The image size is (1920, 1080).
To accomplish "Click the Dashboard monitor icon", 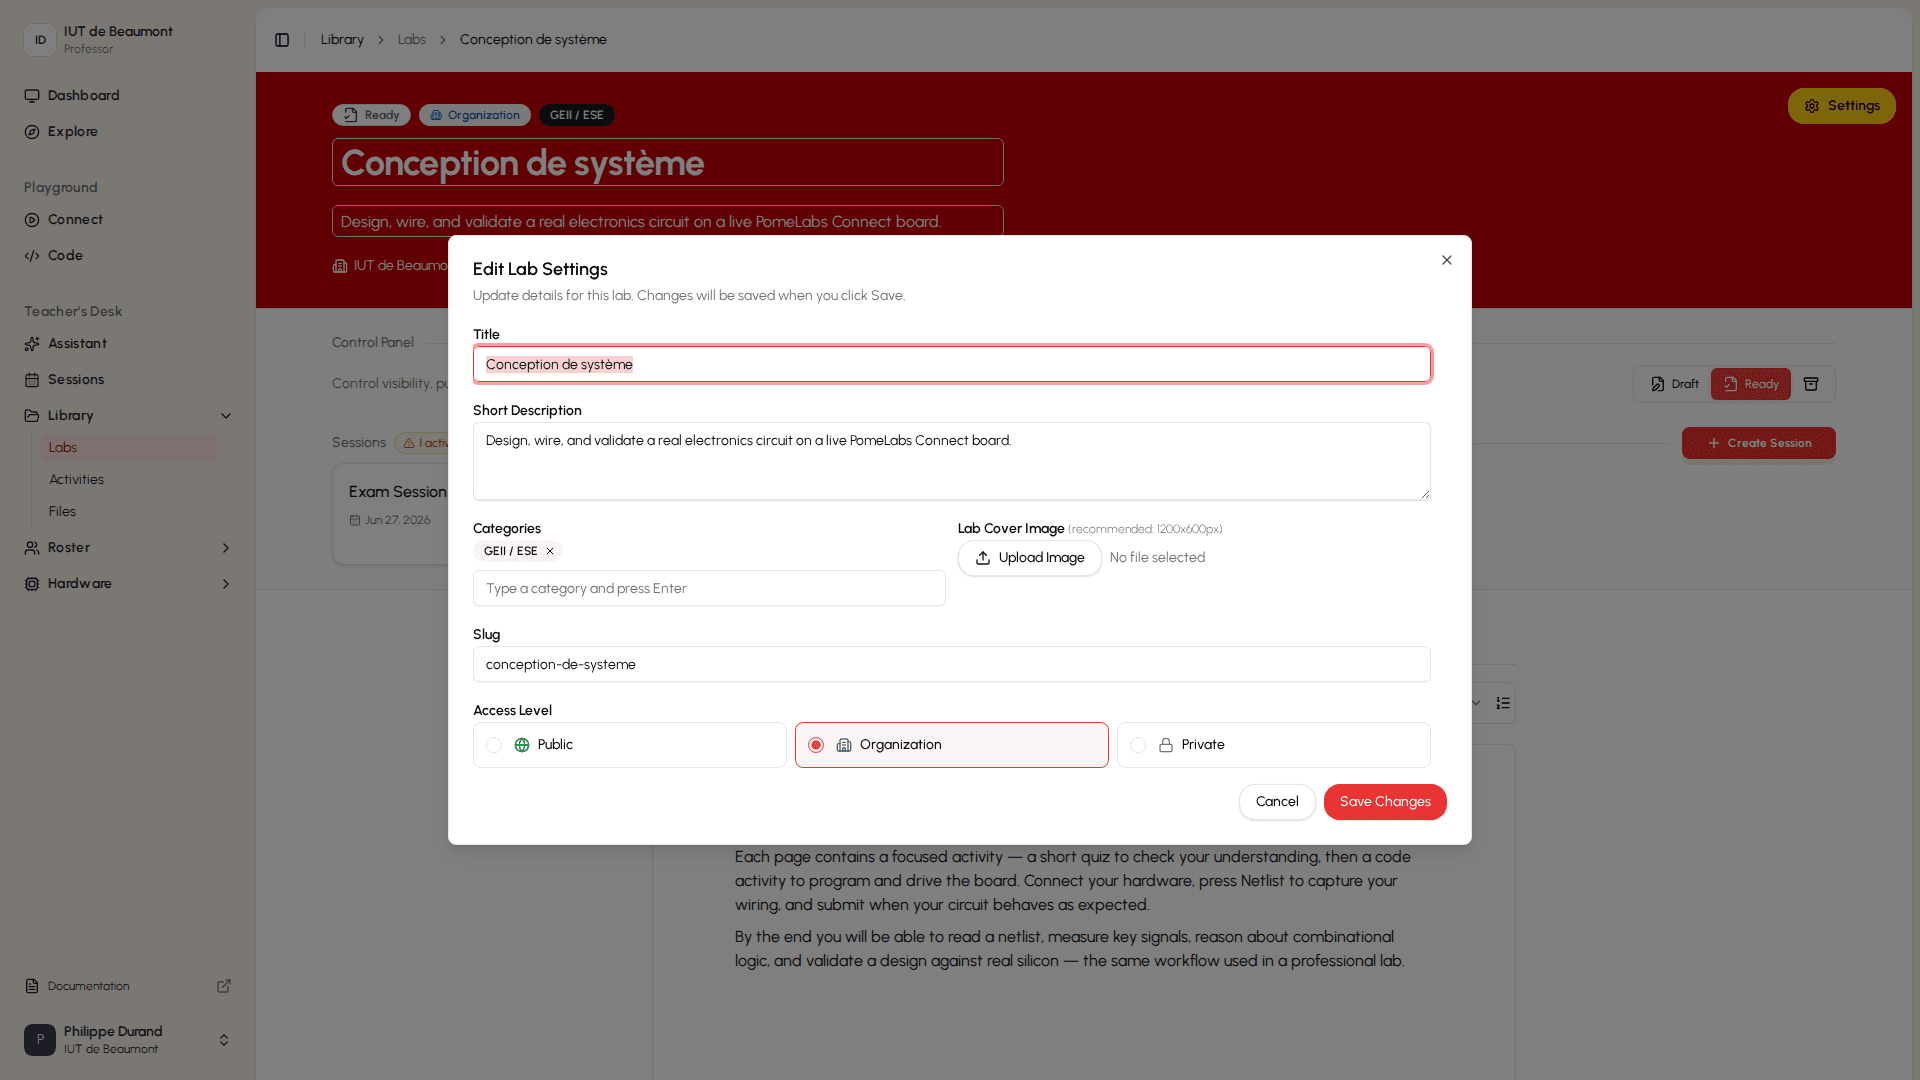I will coord(32,96).
